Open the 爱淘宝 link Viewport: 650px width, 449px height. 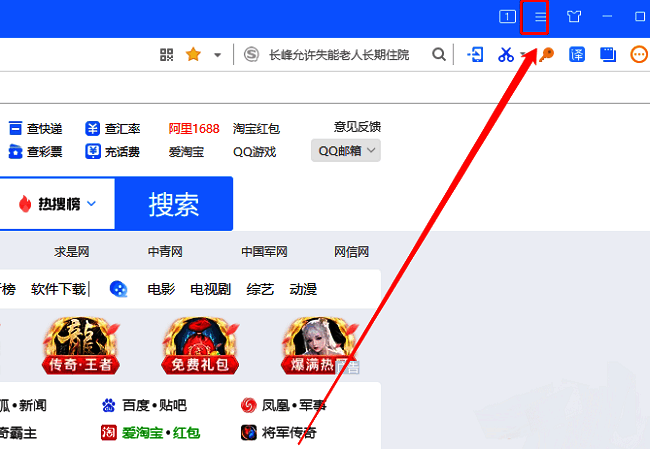186,152
